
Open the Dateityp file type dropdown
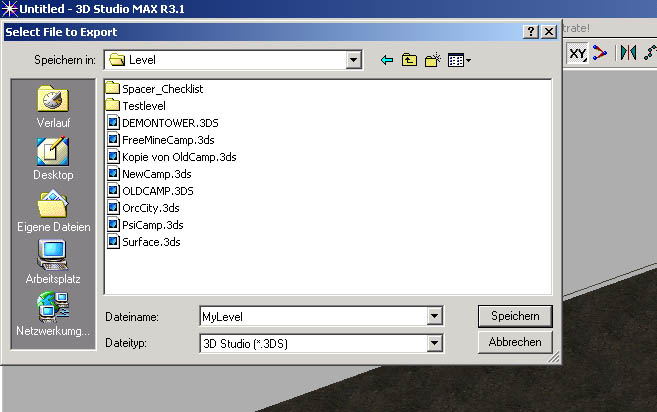point(434,343)
